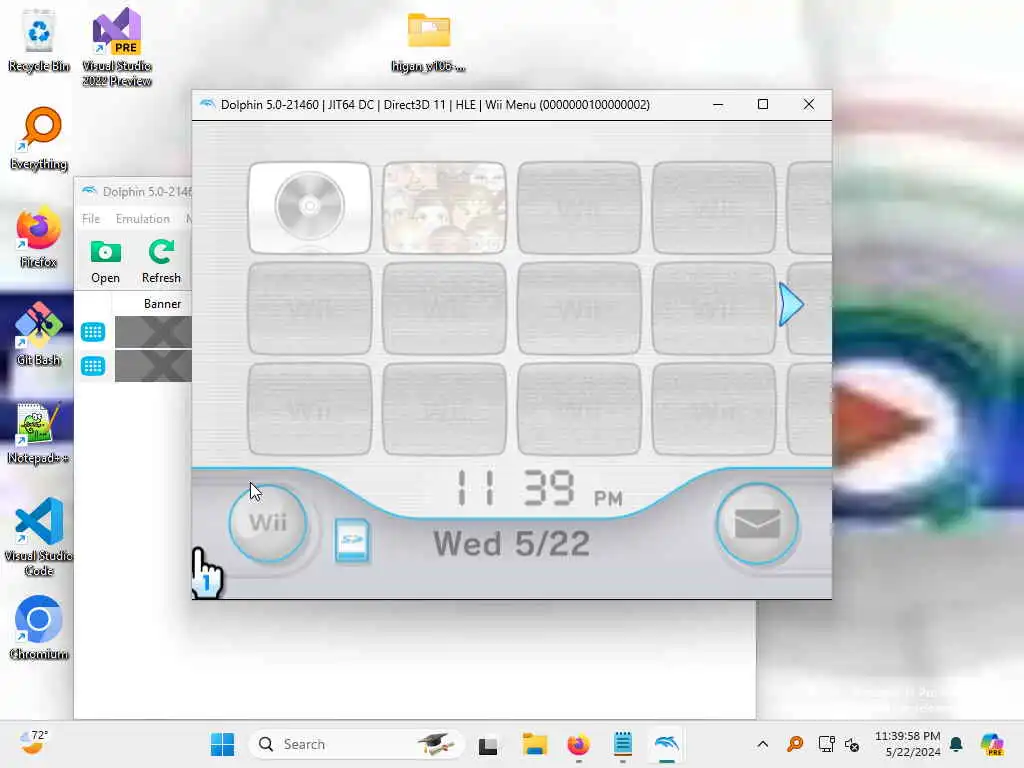
Task: Switch to Dolphin on taskbar
Action: tap(667, 744)
